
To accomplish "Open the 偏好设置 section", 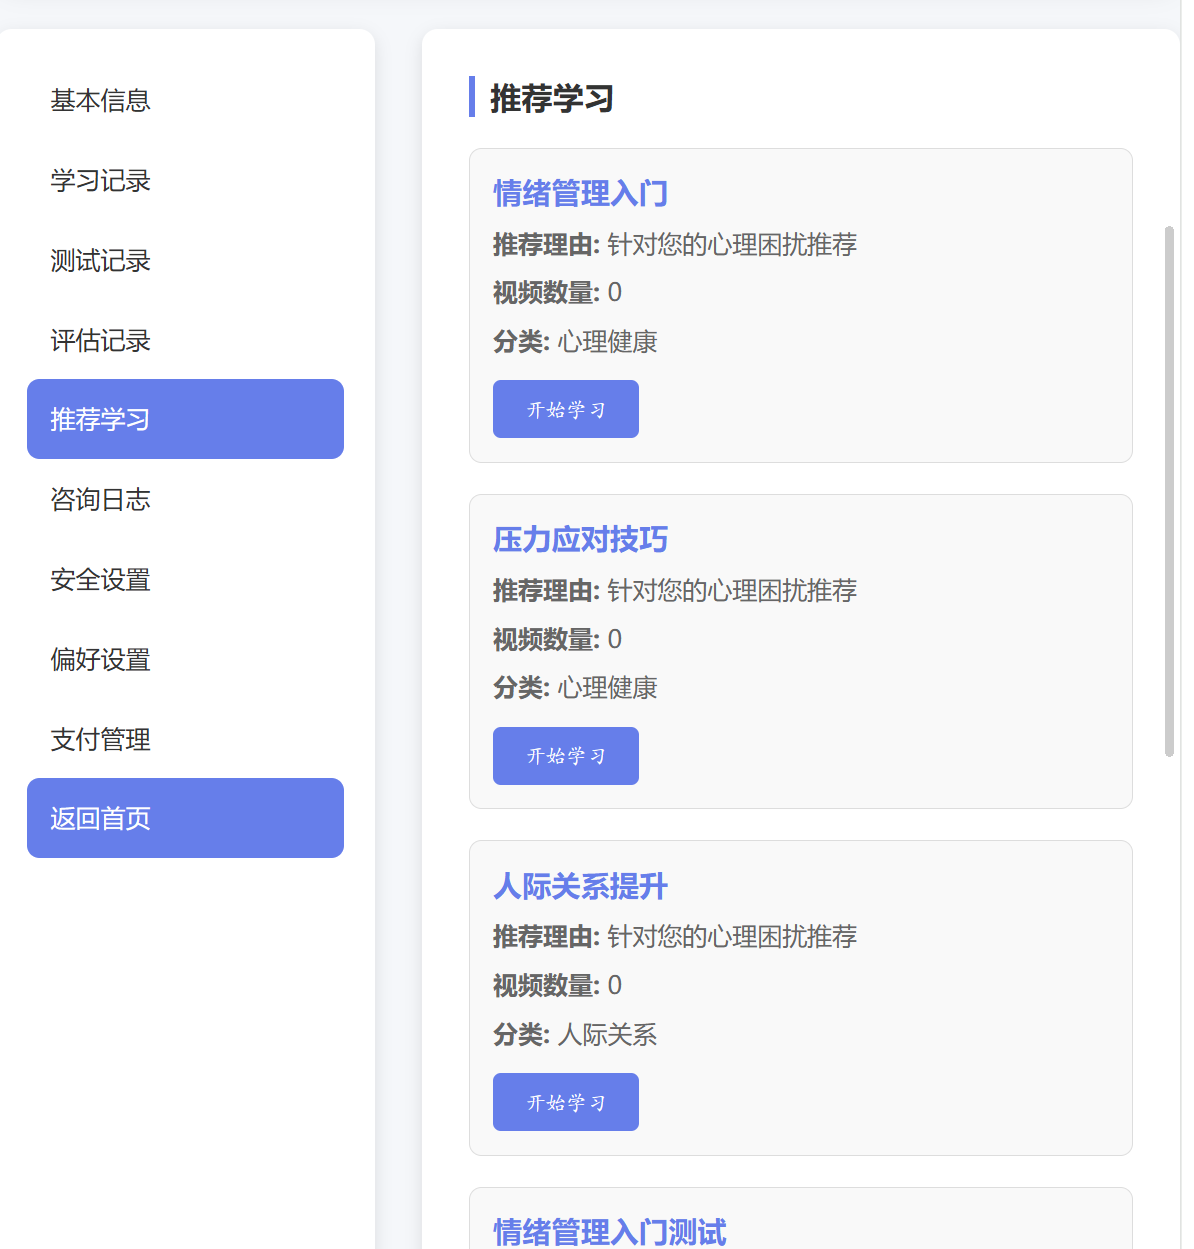I will coord(100,660).
